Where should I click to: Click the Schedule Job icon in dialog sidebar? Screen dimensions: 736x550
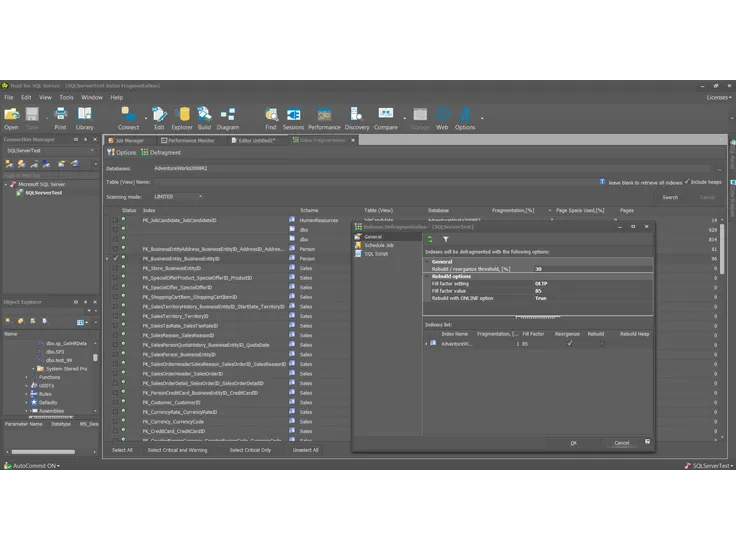click(x=358, y=245)
